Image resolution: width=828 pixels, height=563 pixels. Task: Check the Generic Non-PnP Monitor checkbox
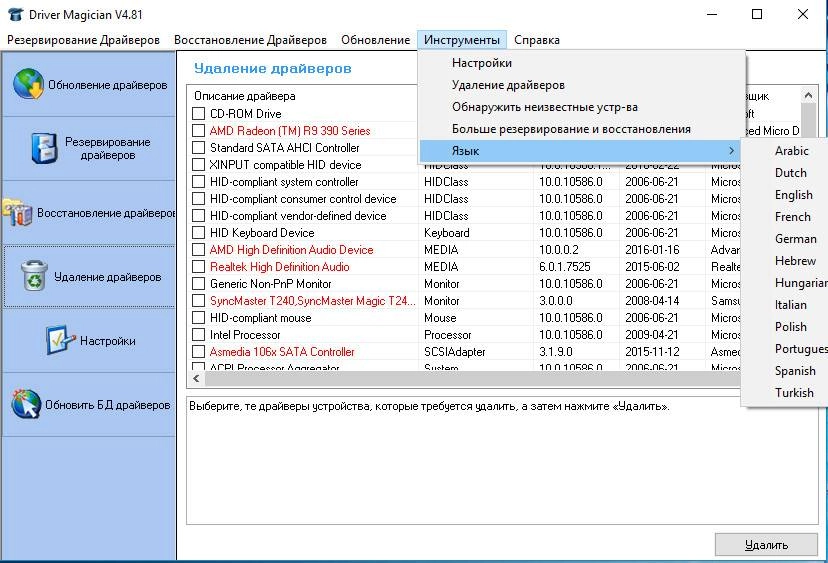pos(199,284)
